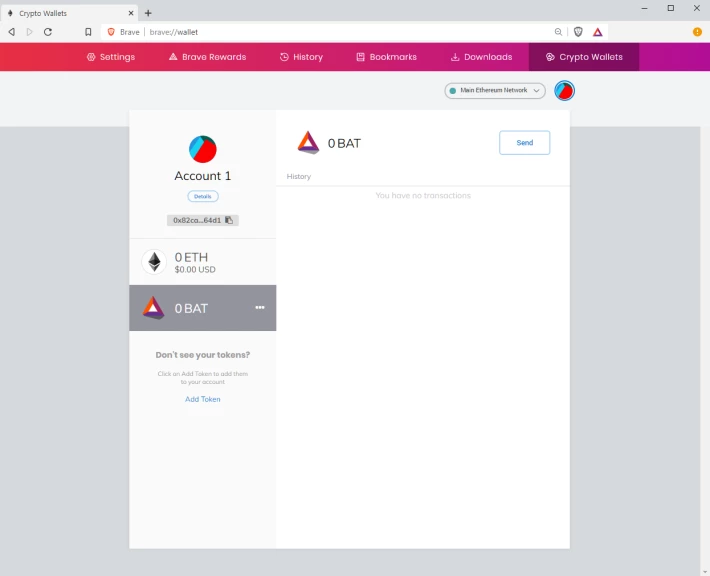Click the BAT logo in the main panel header
The width and height of the screenshot is (710, 576).
[308, 143]
